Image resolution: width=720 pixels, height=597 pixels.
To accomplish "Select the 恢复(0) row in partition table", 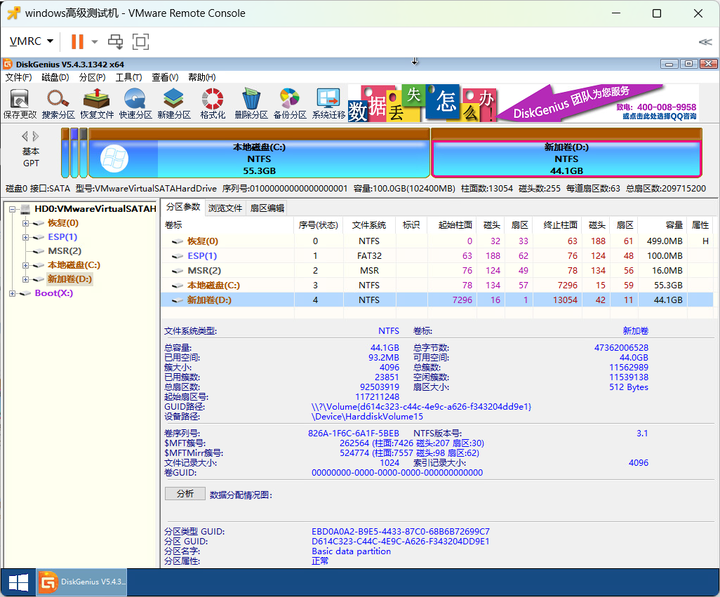I will pyautogui.click(x=437, y=241).
